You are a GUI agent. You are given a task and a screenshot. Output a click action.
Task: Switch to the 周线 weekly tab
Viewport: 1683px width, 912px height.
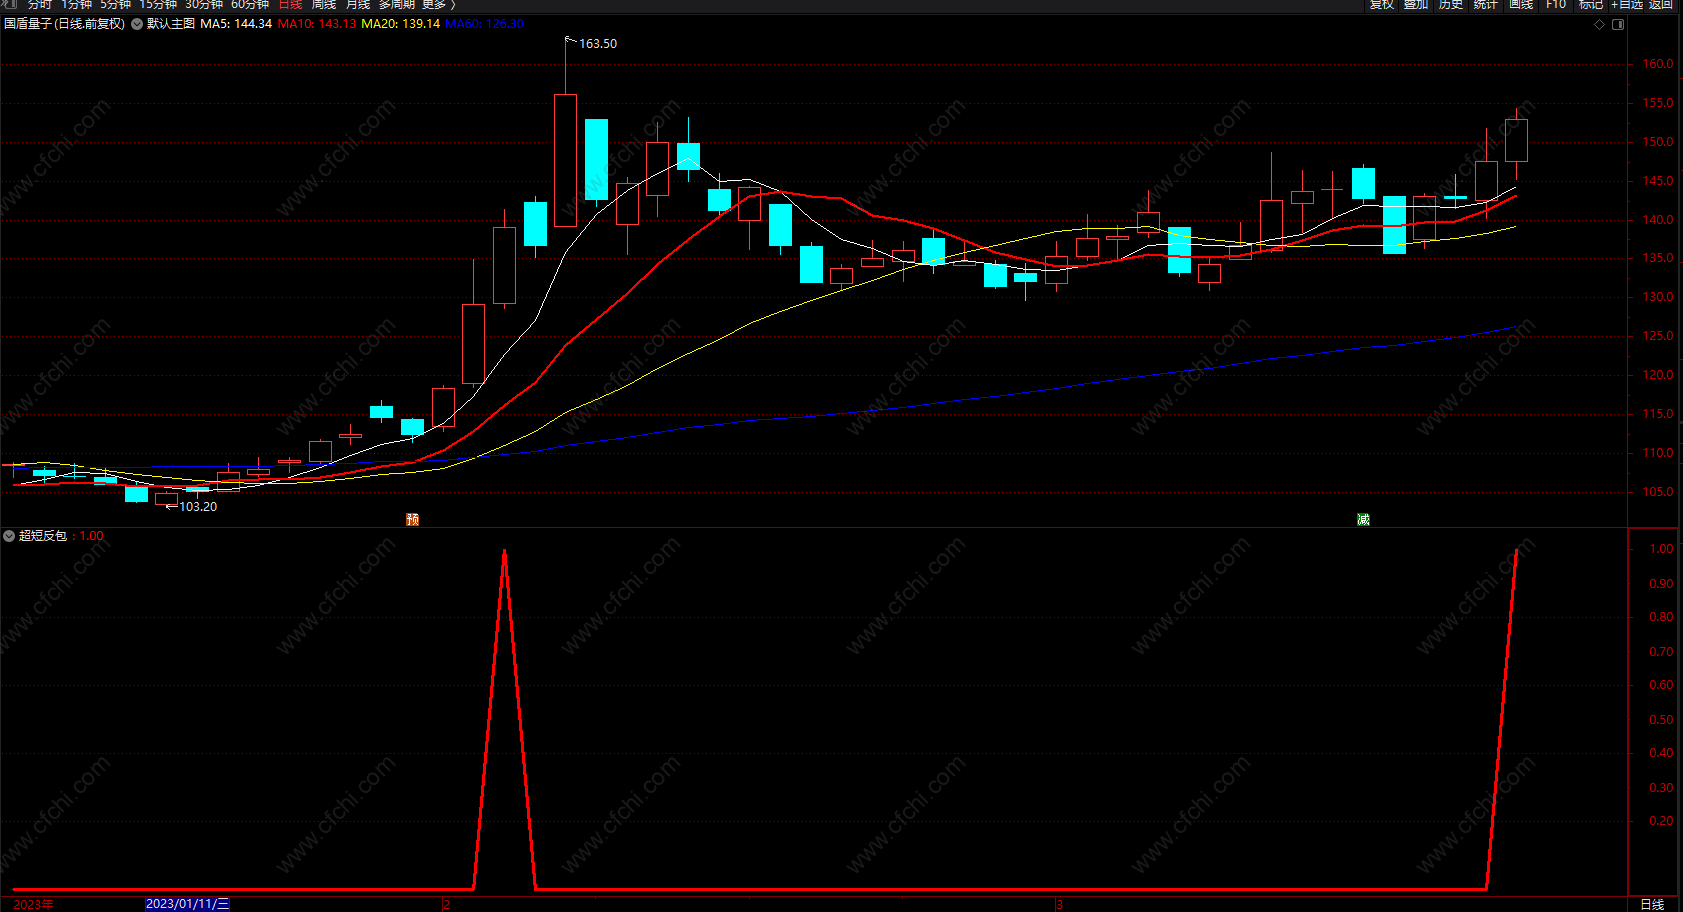[x=324, y=5]
